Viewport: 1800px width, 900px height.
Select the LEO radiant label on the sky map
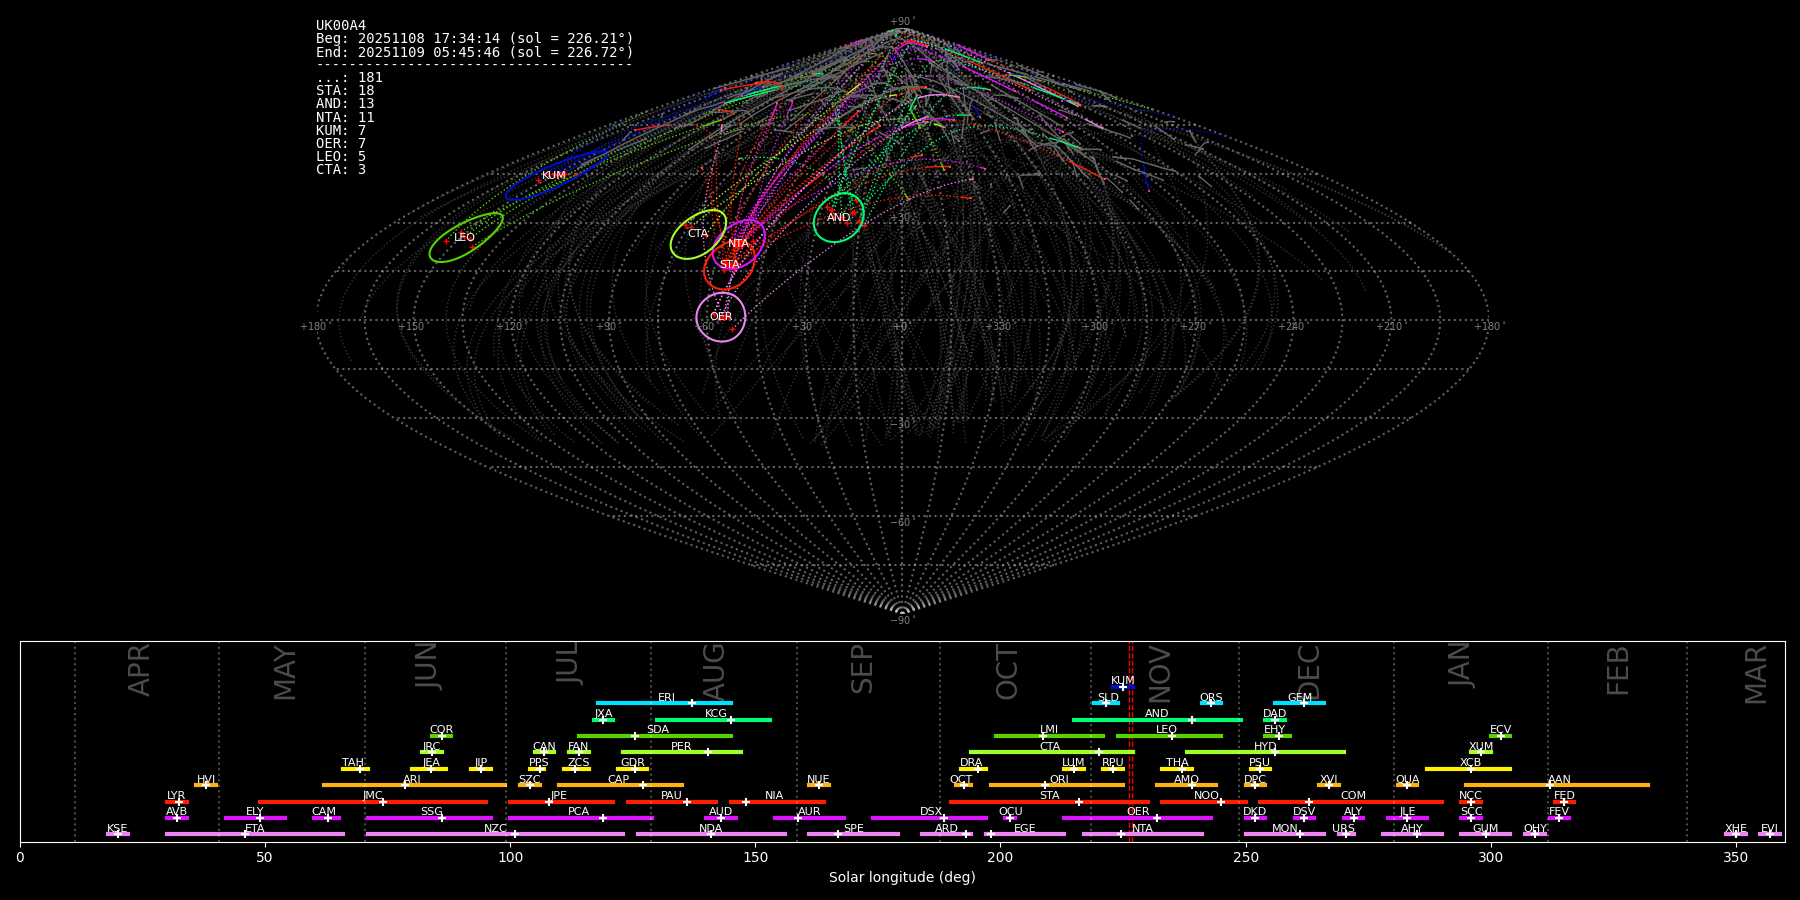click(x=464, y=238)
